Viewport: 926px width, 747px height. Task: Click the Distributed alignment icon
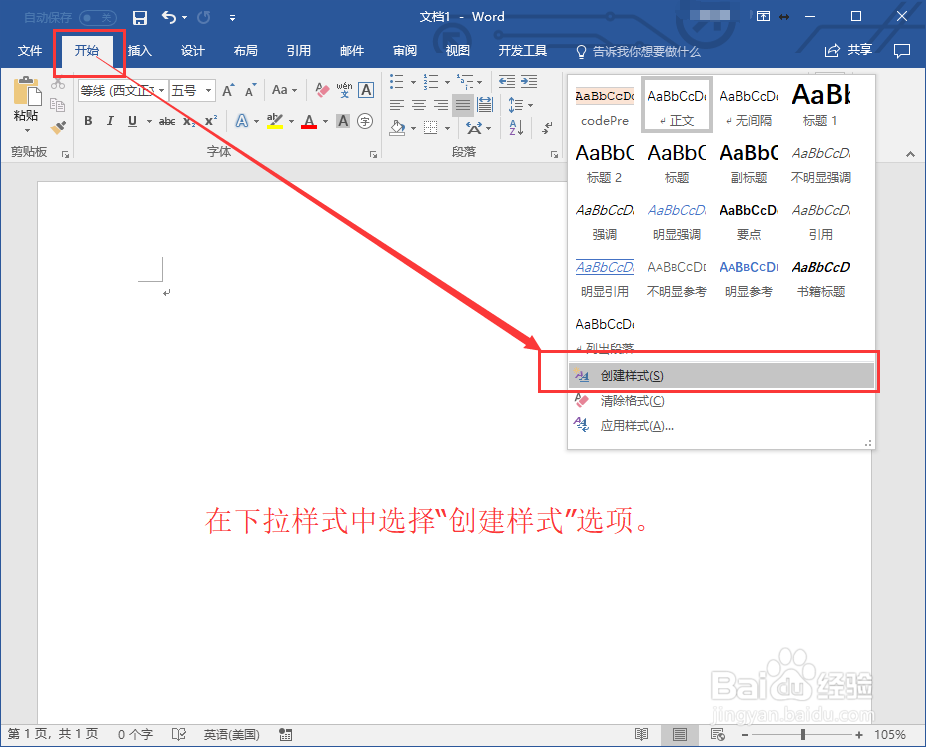[485, 105]
